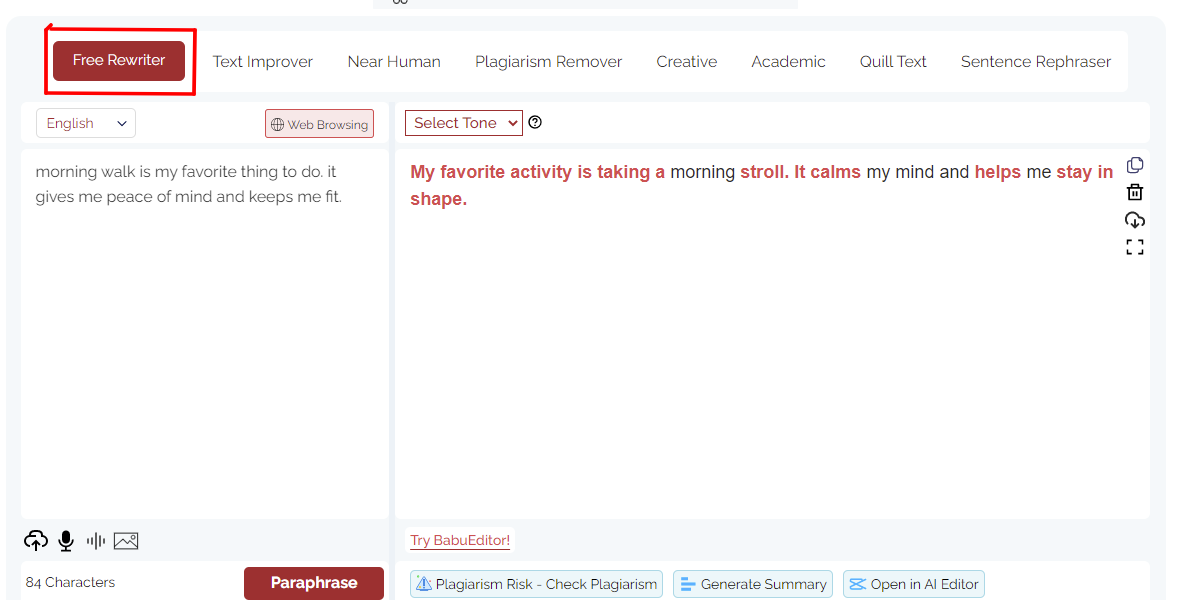
Task: Click into the input text area
Action: 204,334
